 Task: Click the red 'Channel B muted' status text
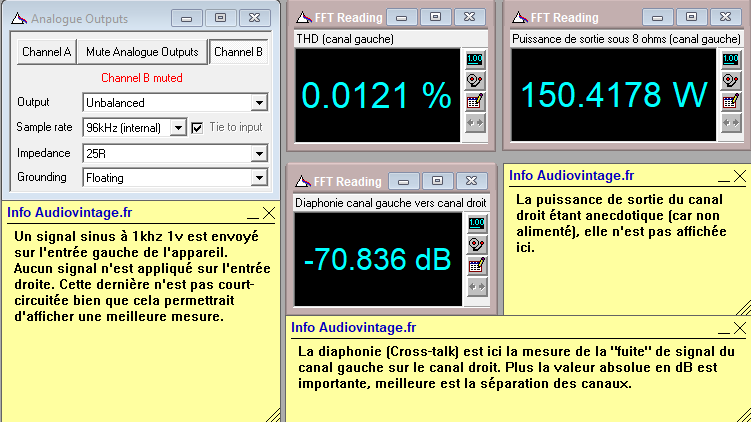(142, 78)
